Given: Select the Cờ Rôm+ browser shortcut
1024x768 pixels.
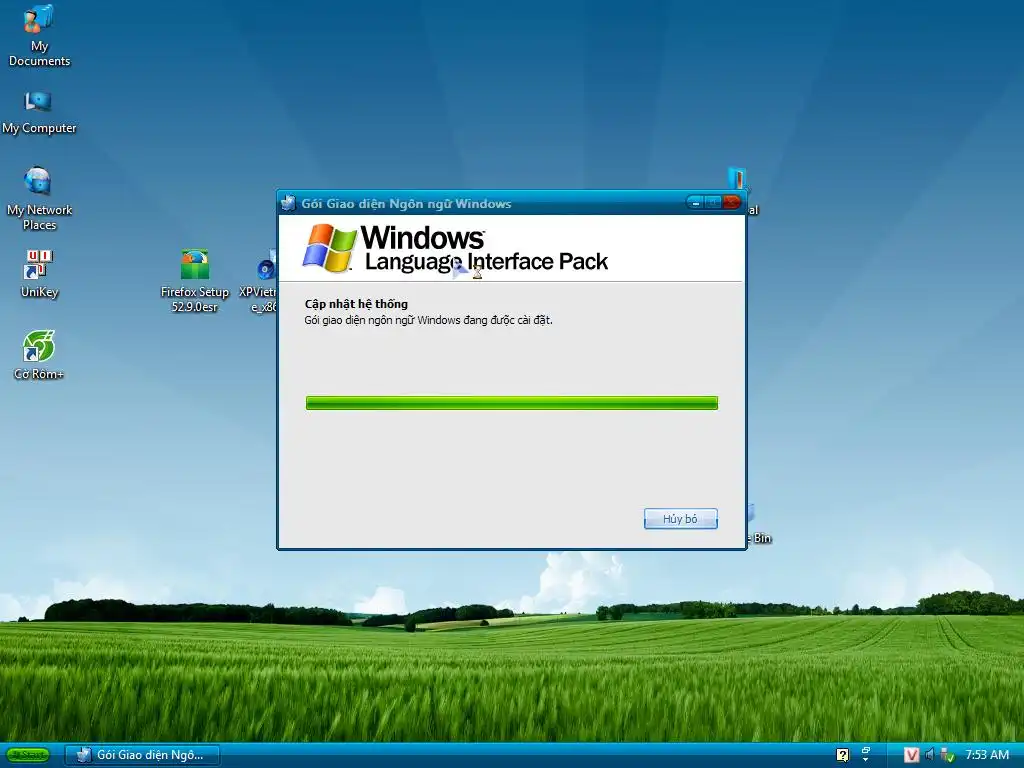Looking at the screenshot, I should [x=39, y=355].
